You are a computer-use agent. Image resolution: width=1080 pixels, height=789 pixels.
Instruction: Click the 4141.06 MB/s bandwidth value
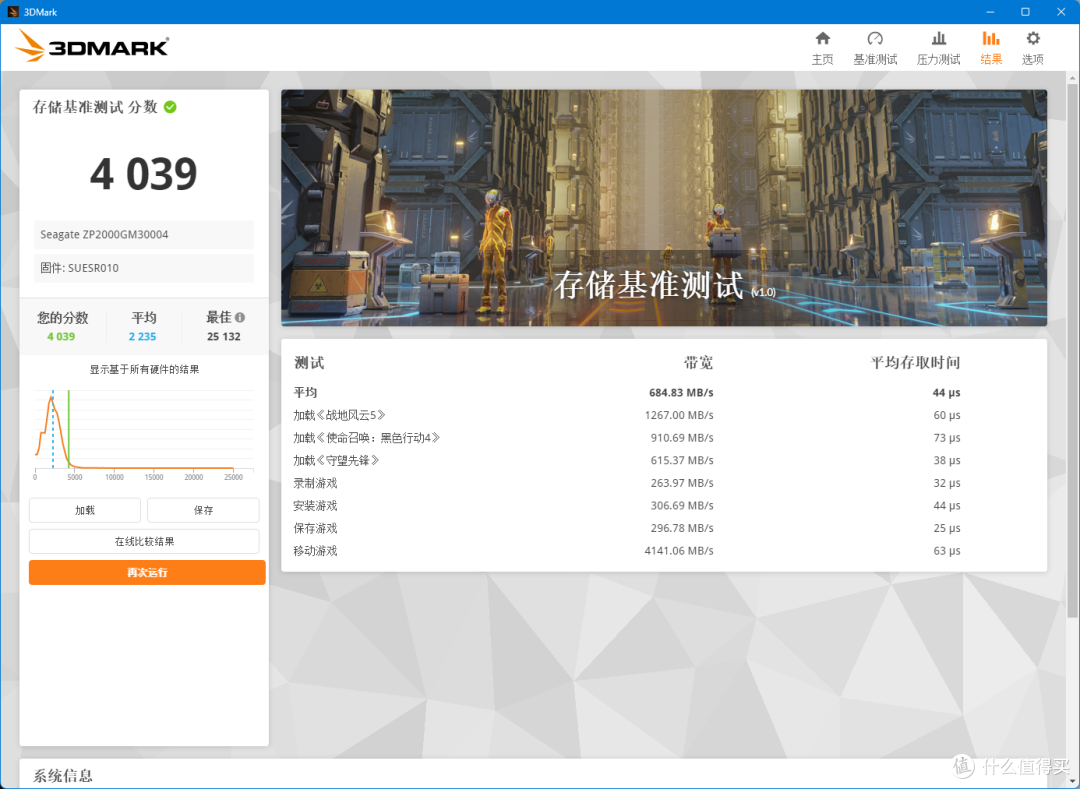(679, 551)
